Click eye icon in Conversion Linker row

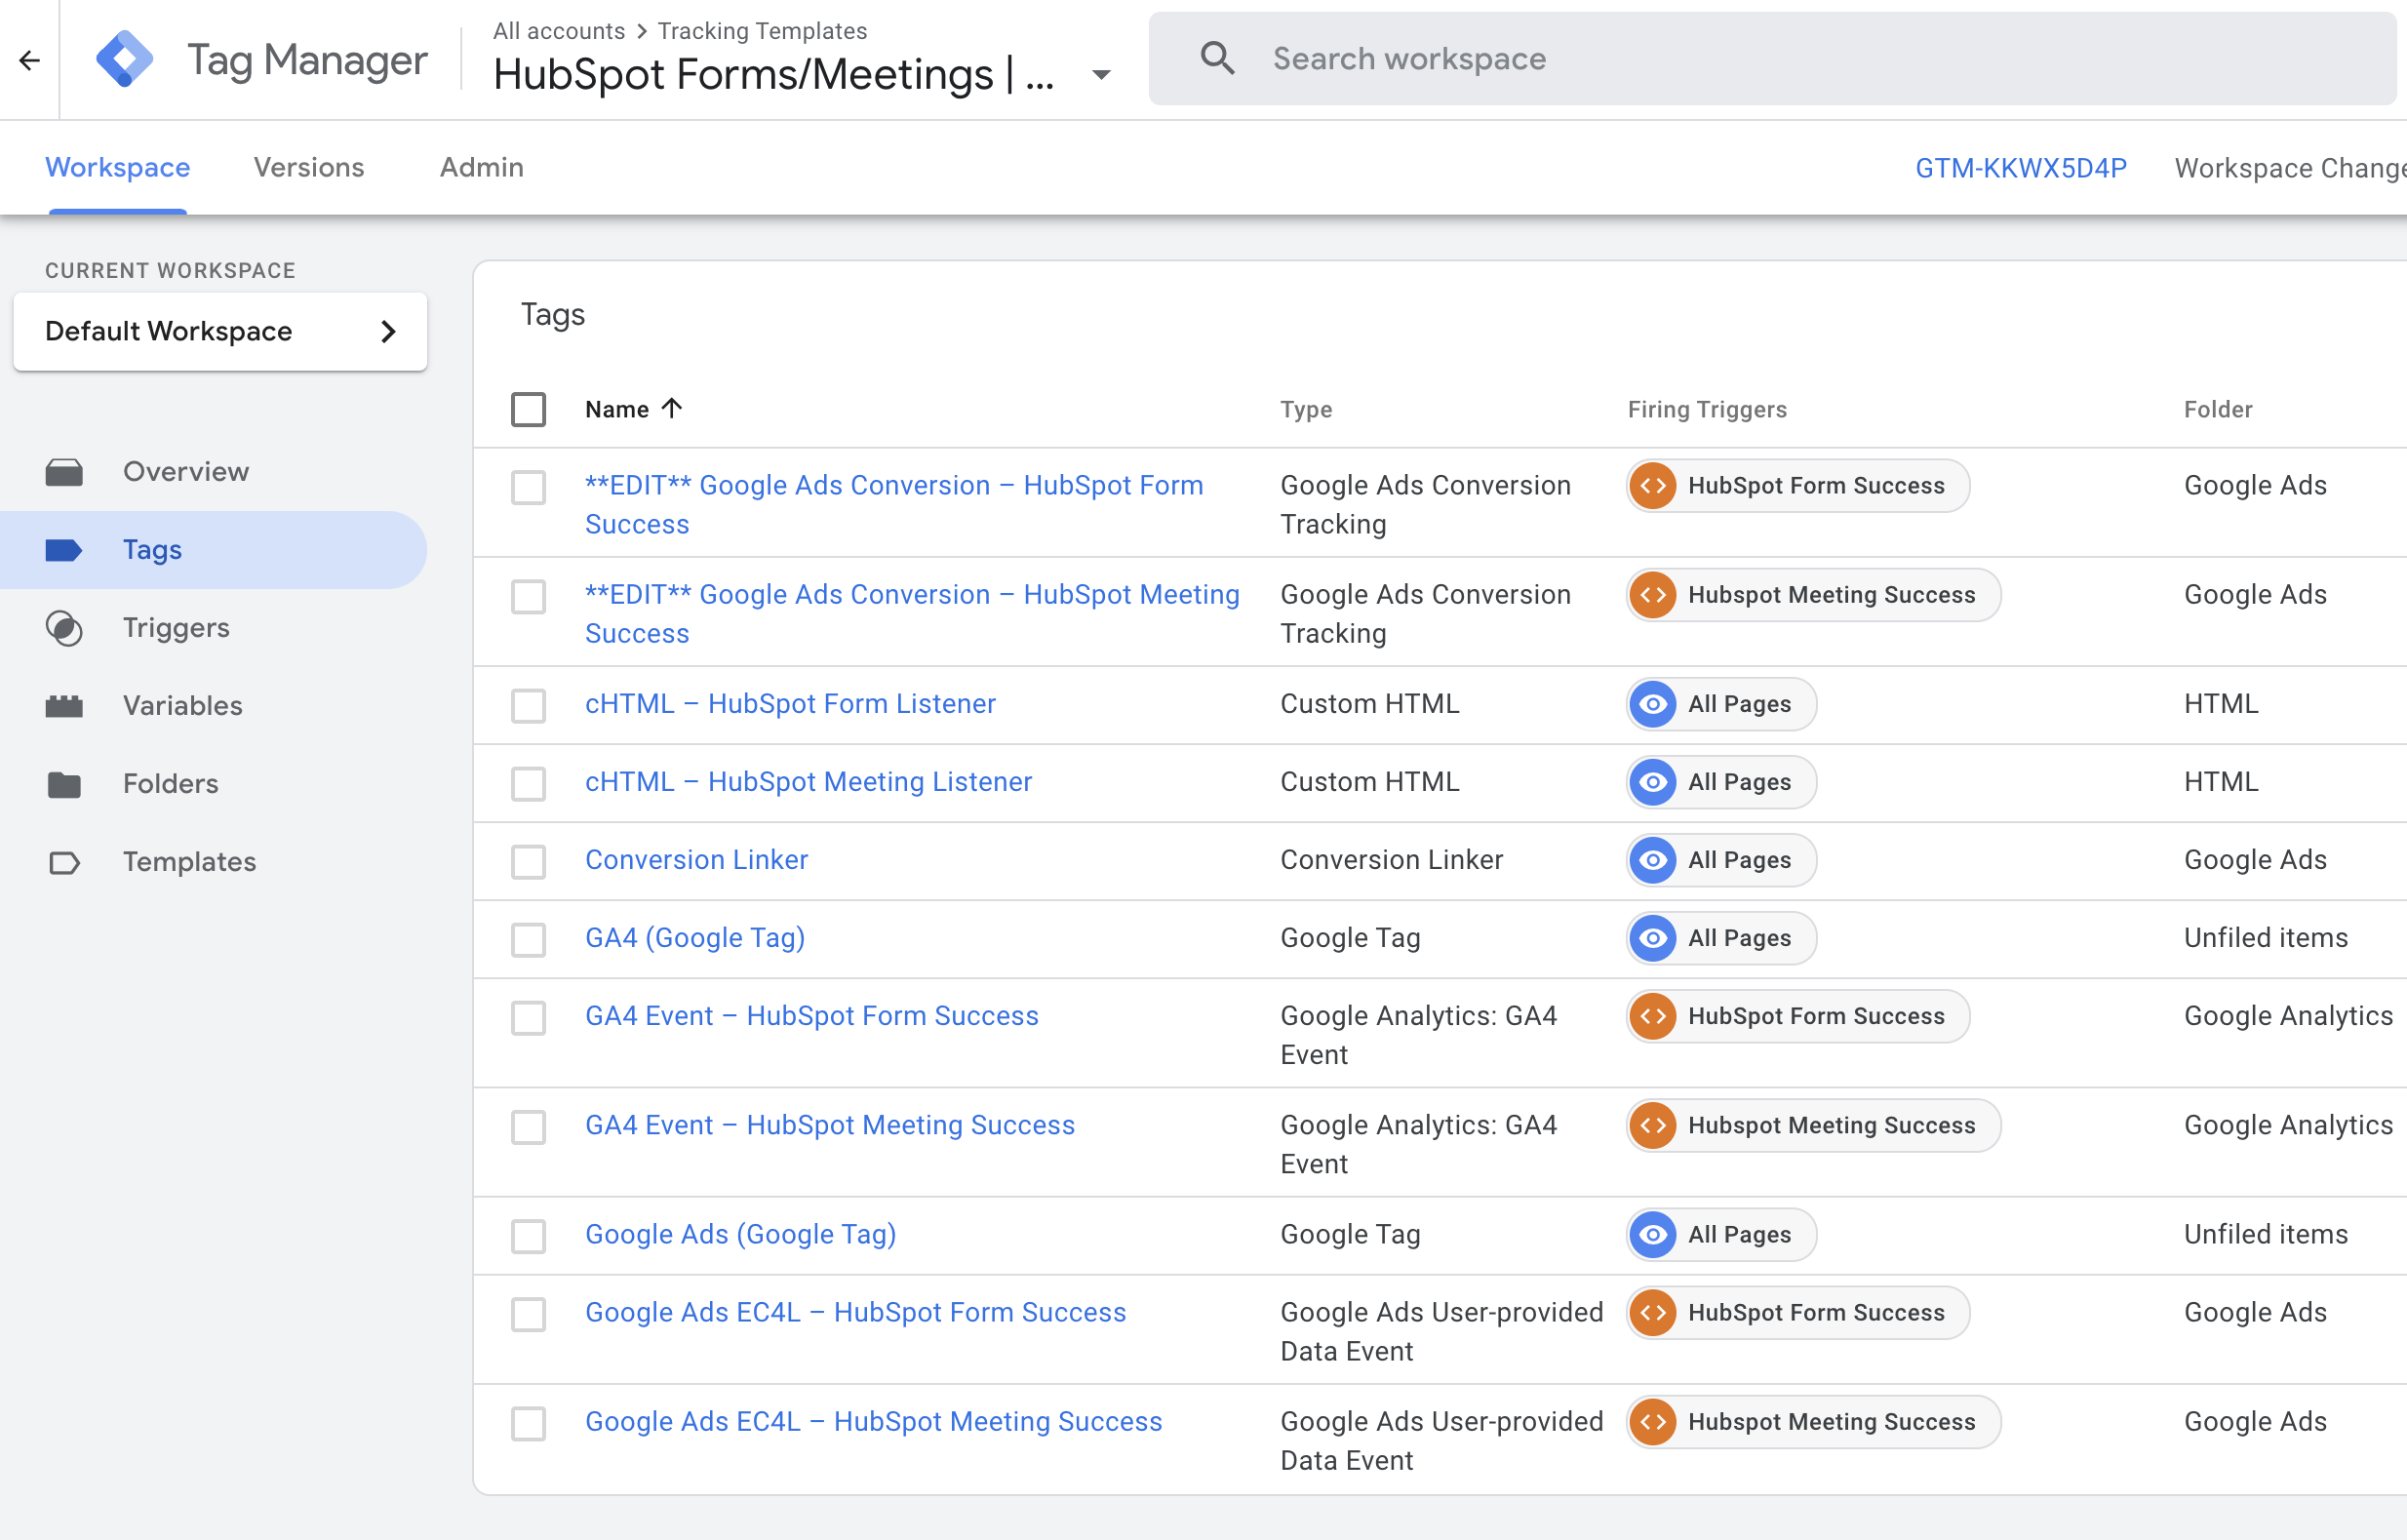click(1653, 860)
